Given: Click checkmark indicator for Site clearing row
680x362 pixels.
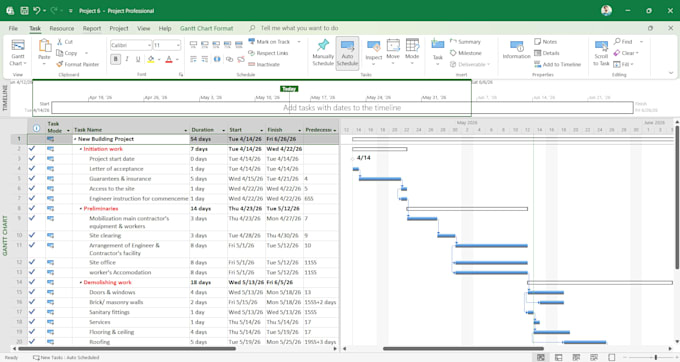Looking at the screenshot, I should point(32,235).
